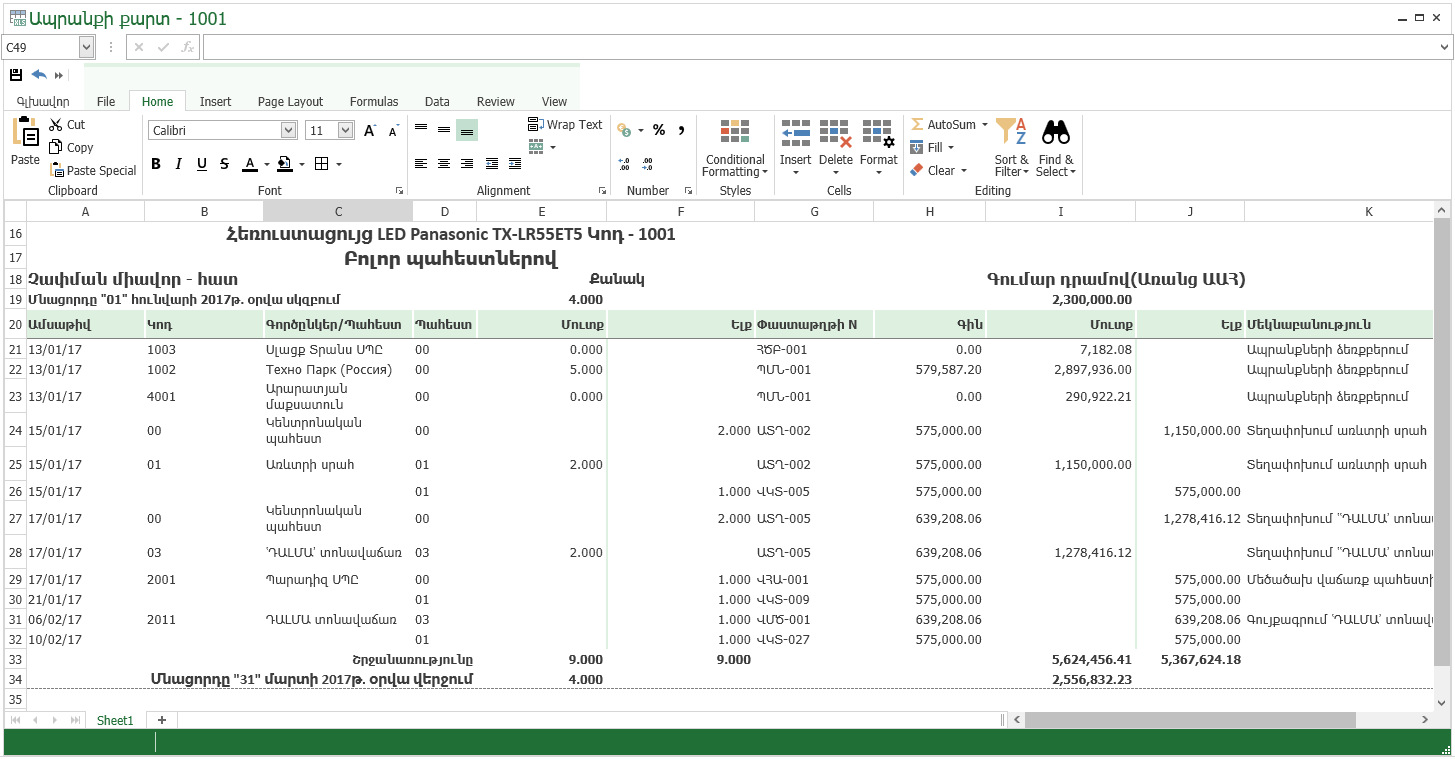The height and width of the screenshot is (759, 1455).
Task: Toggle bold formatting
Action: 156,164
